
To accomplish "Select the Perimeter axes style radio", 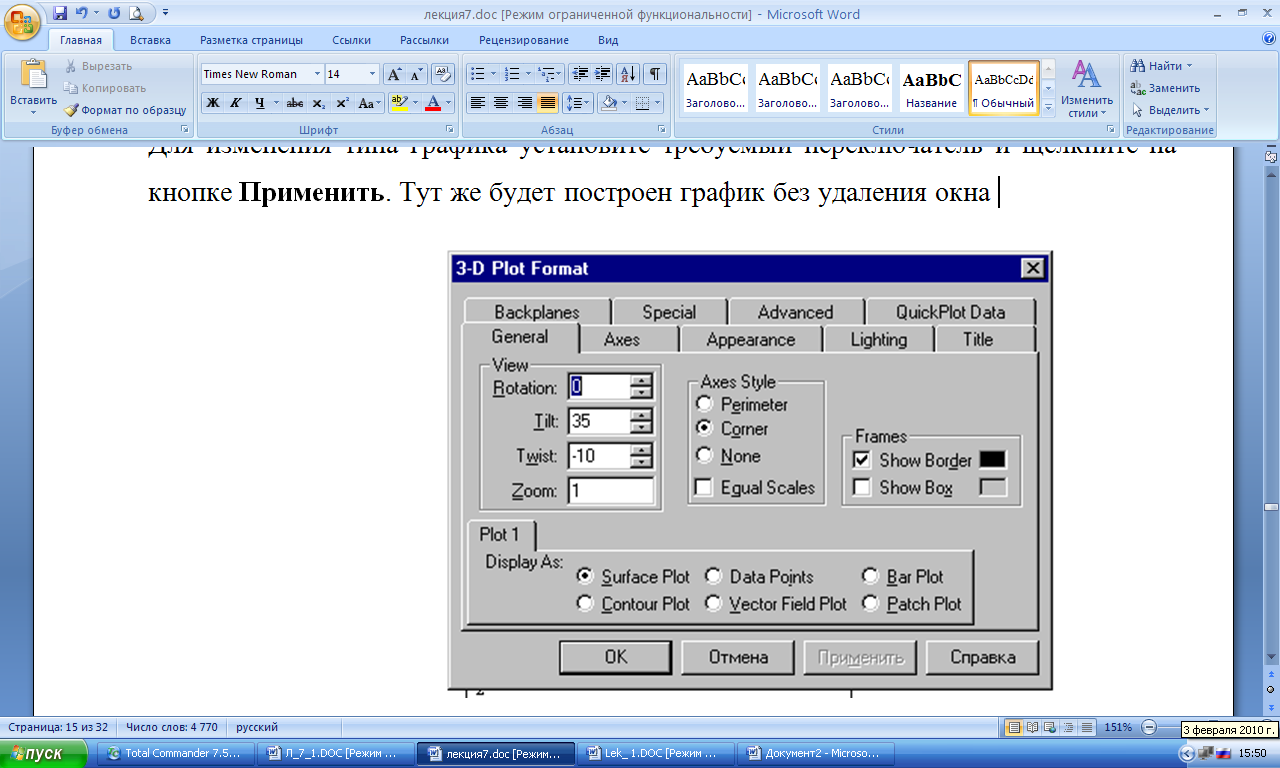I will tap(705, 404).
